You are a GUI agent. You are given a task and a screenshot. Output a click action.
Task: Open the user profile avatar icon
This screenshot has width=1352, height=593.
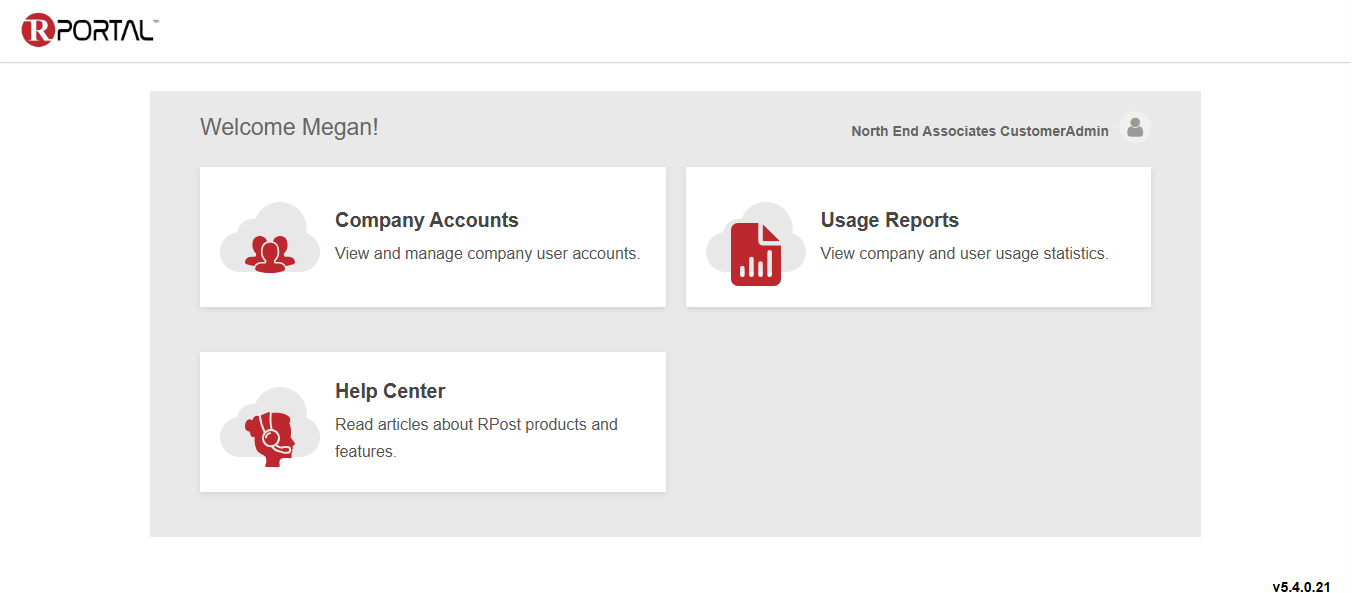click(x=1134, y=128)
